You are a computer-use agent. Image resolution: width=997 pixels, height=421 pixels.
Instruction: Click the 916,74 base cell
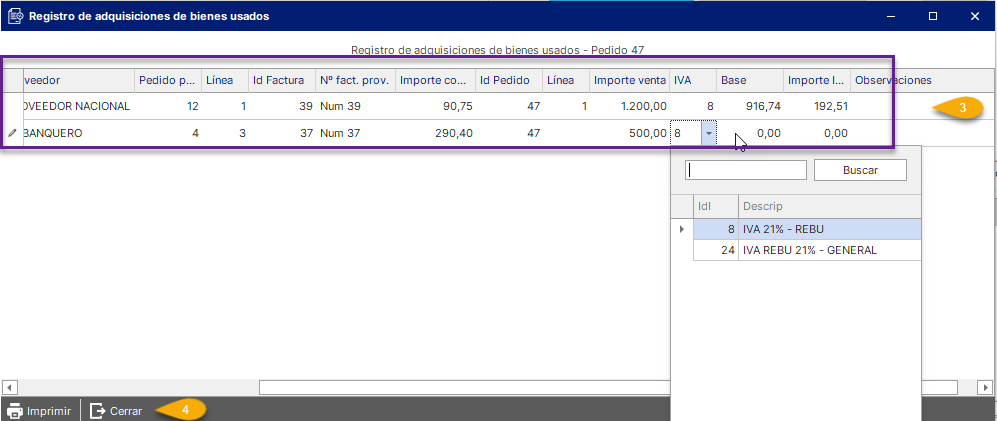click(750, 106)
